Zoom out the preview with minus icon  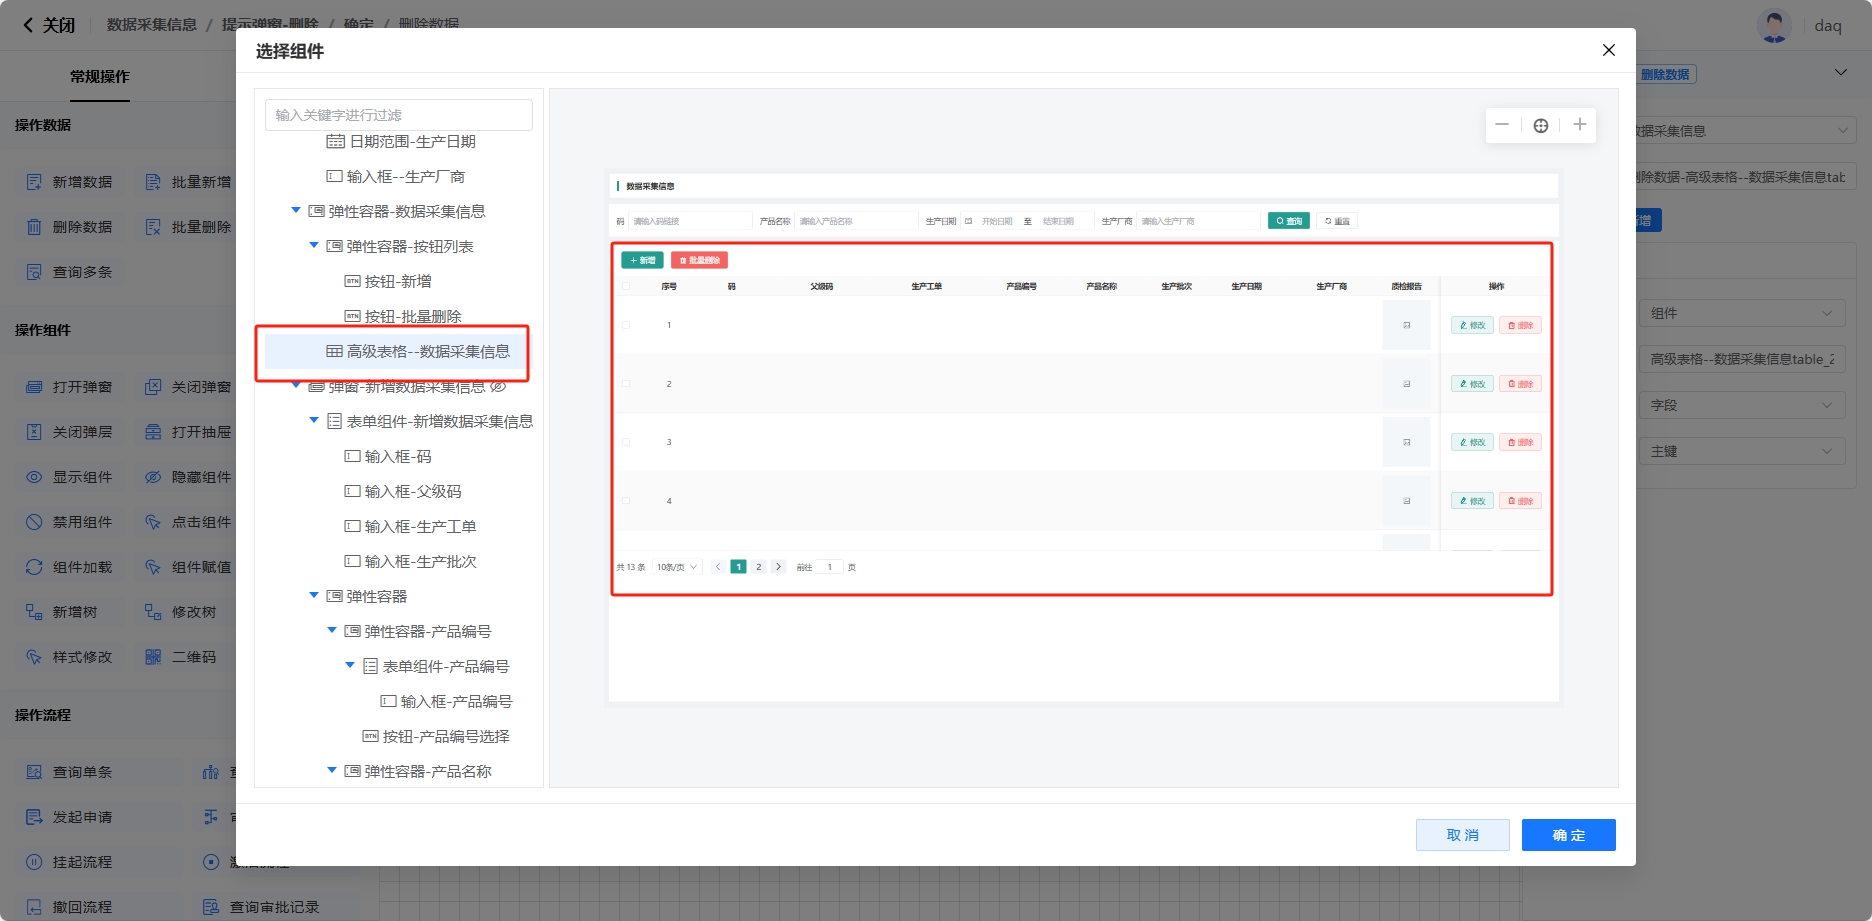click(1501, 125)
